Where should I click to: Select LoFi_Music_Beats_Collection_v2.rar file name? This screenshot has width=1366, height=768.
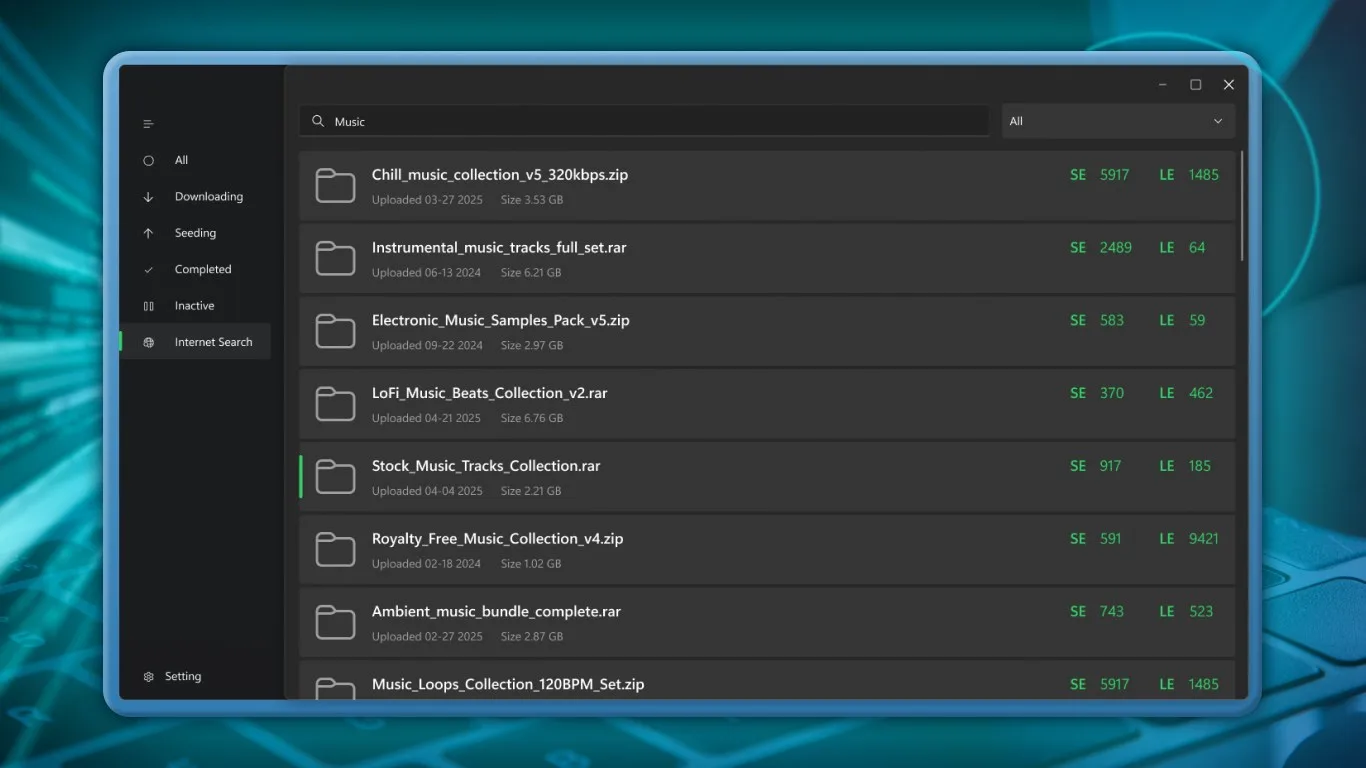[490, 394]
